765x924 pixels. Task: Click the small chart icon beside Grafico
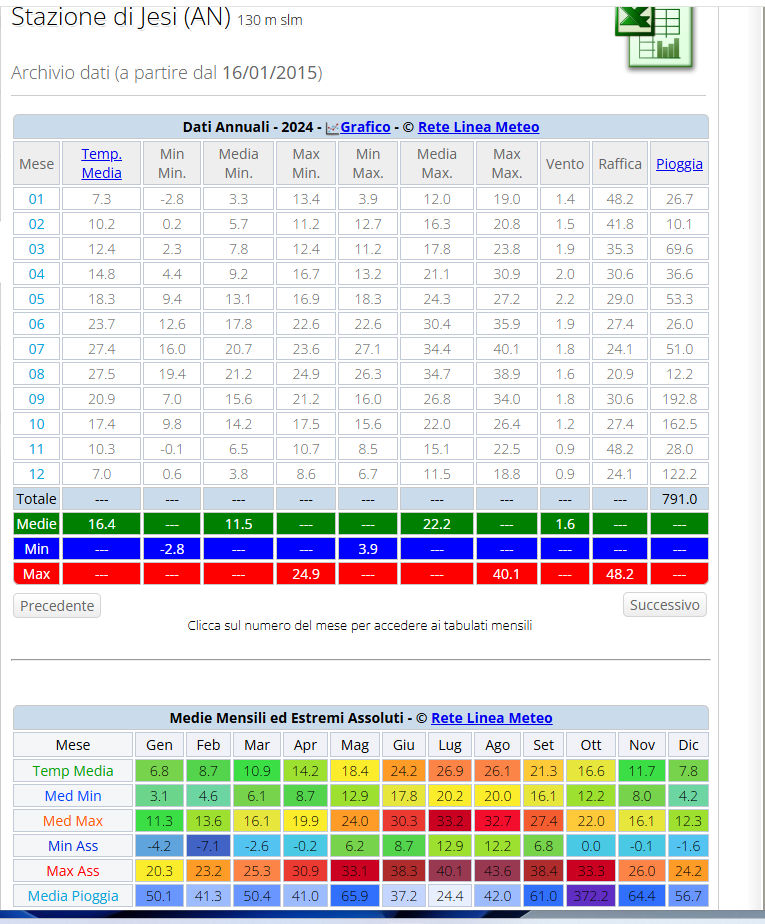click(x=332, y=128)
